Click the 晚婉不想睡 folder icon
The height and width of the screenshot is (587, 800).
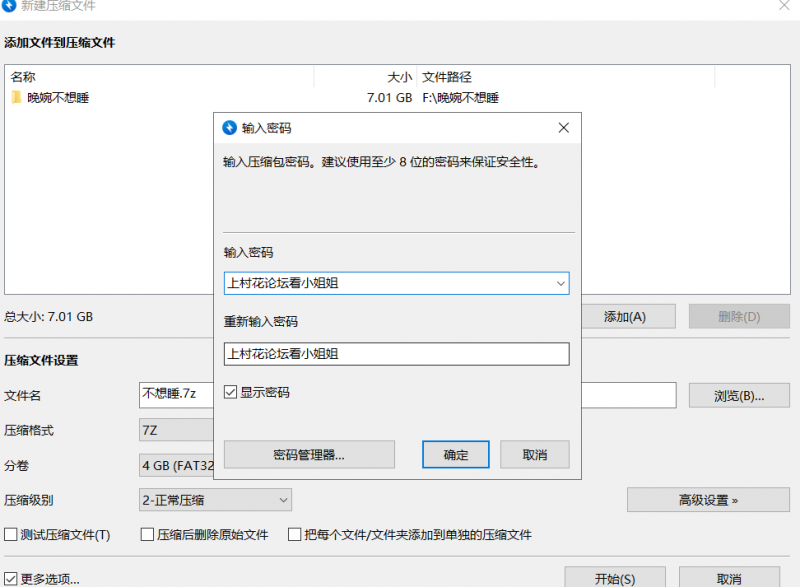17,98
